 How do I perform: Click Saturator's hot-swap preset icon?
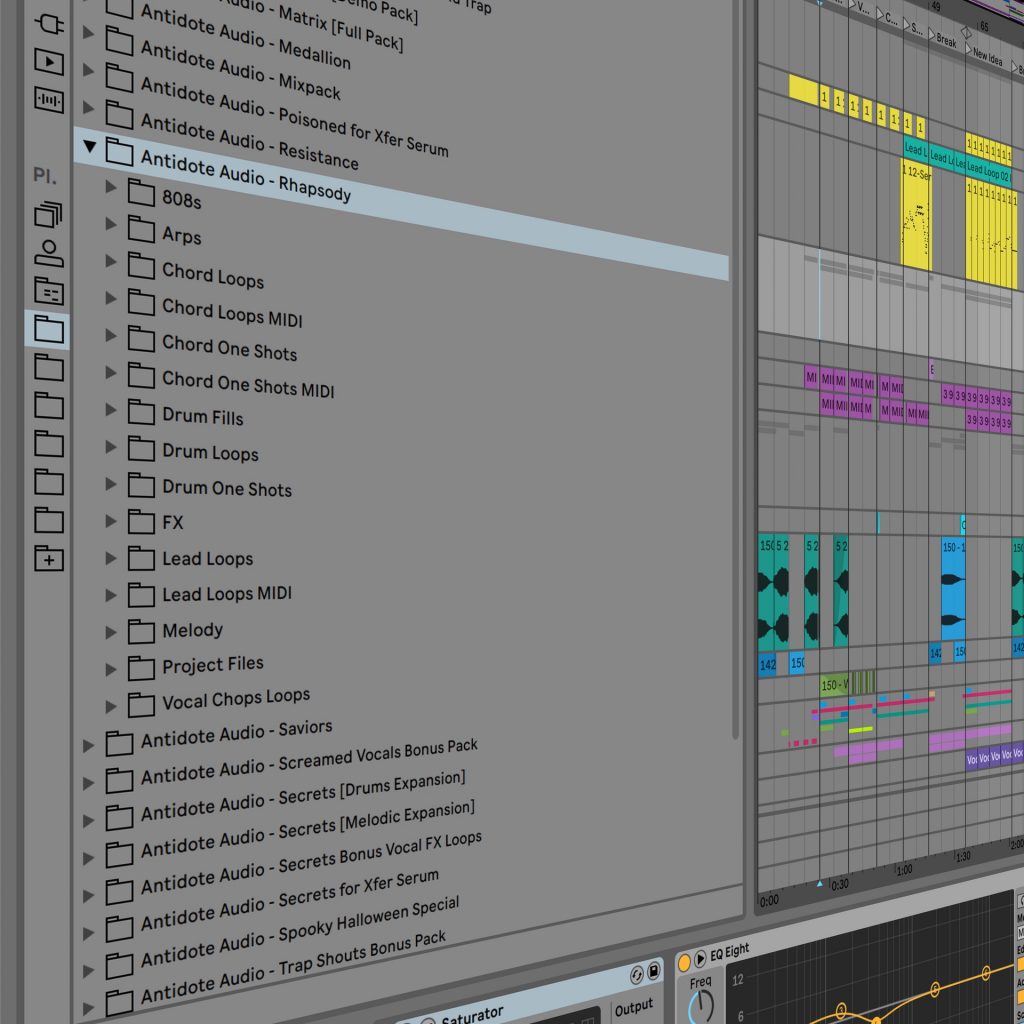click(636, 975)
